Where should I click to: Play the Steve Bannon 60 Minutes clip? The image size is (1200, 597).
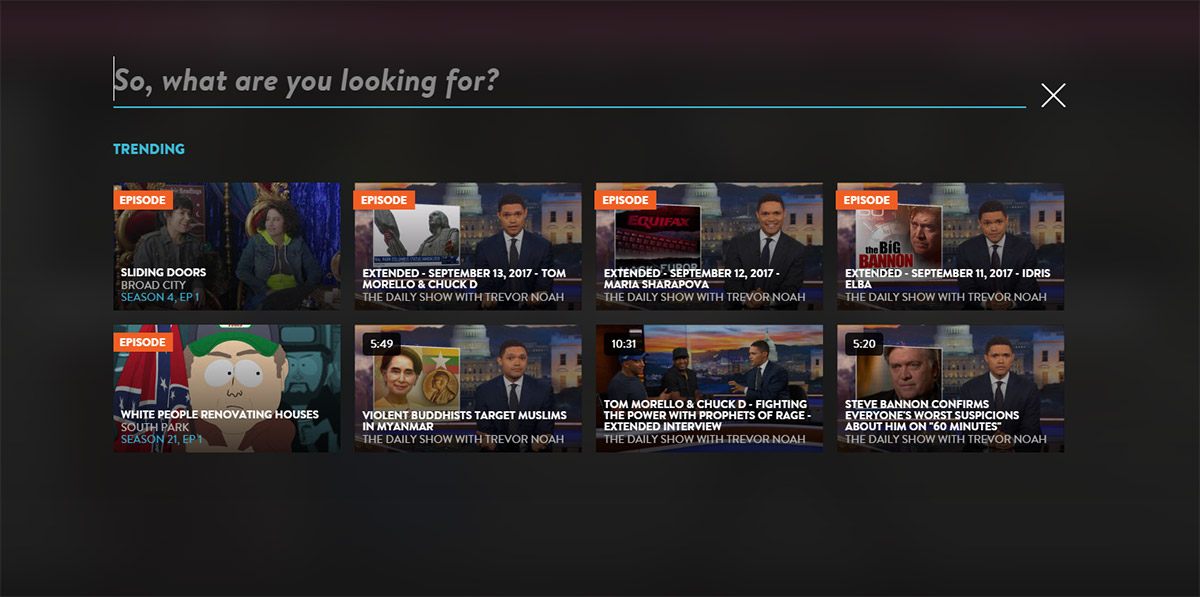(x=950, y=388)
